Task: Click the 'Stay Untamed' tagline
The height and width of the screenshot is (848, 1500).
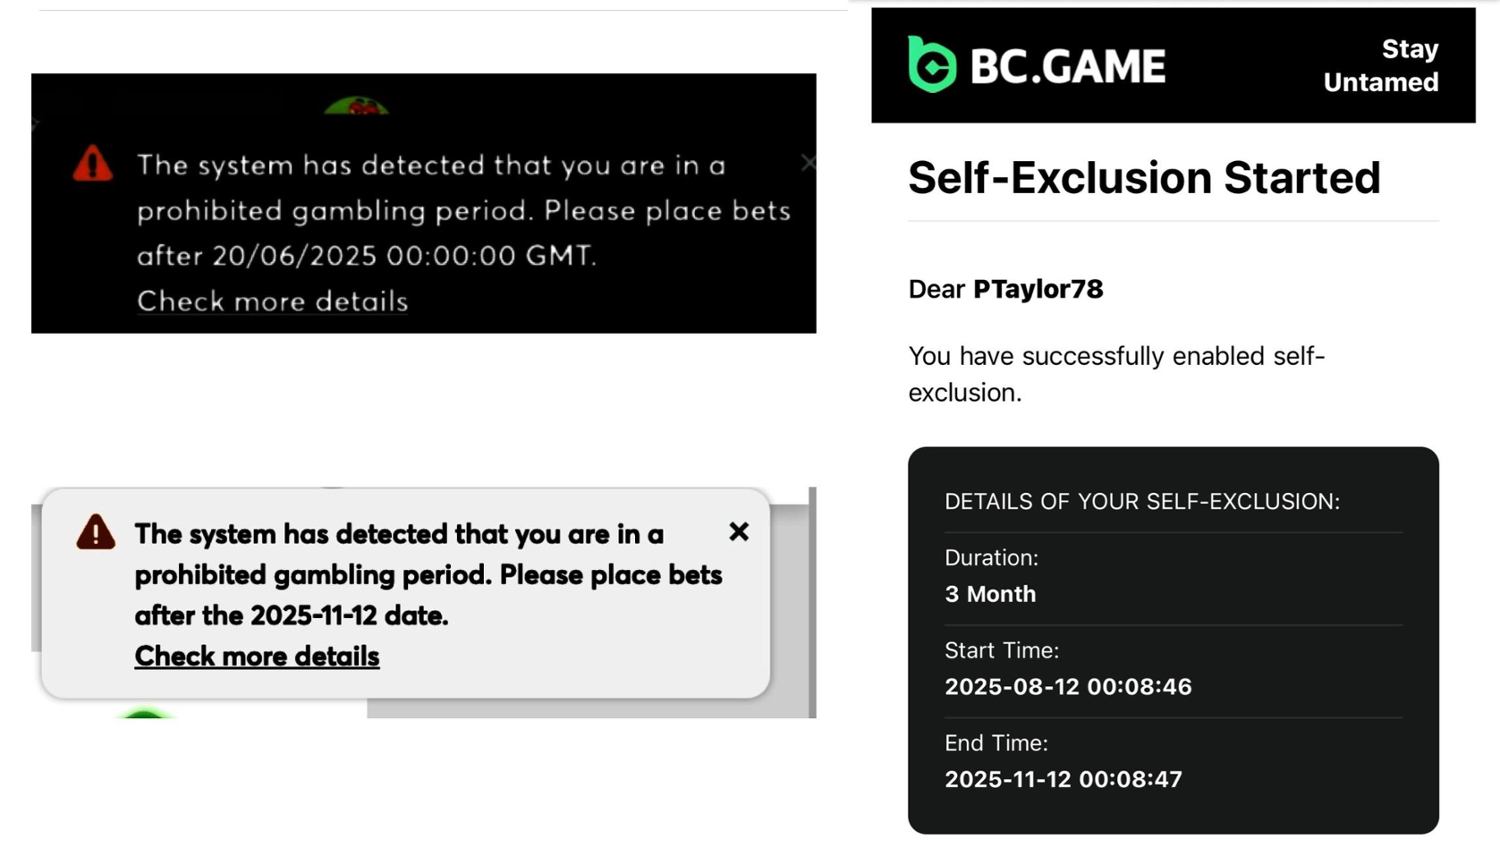Action: coord(1381,66)
